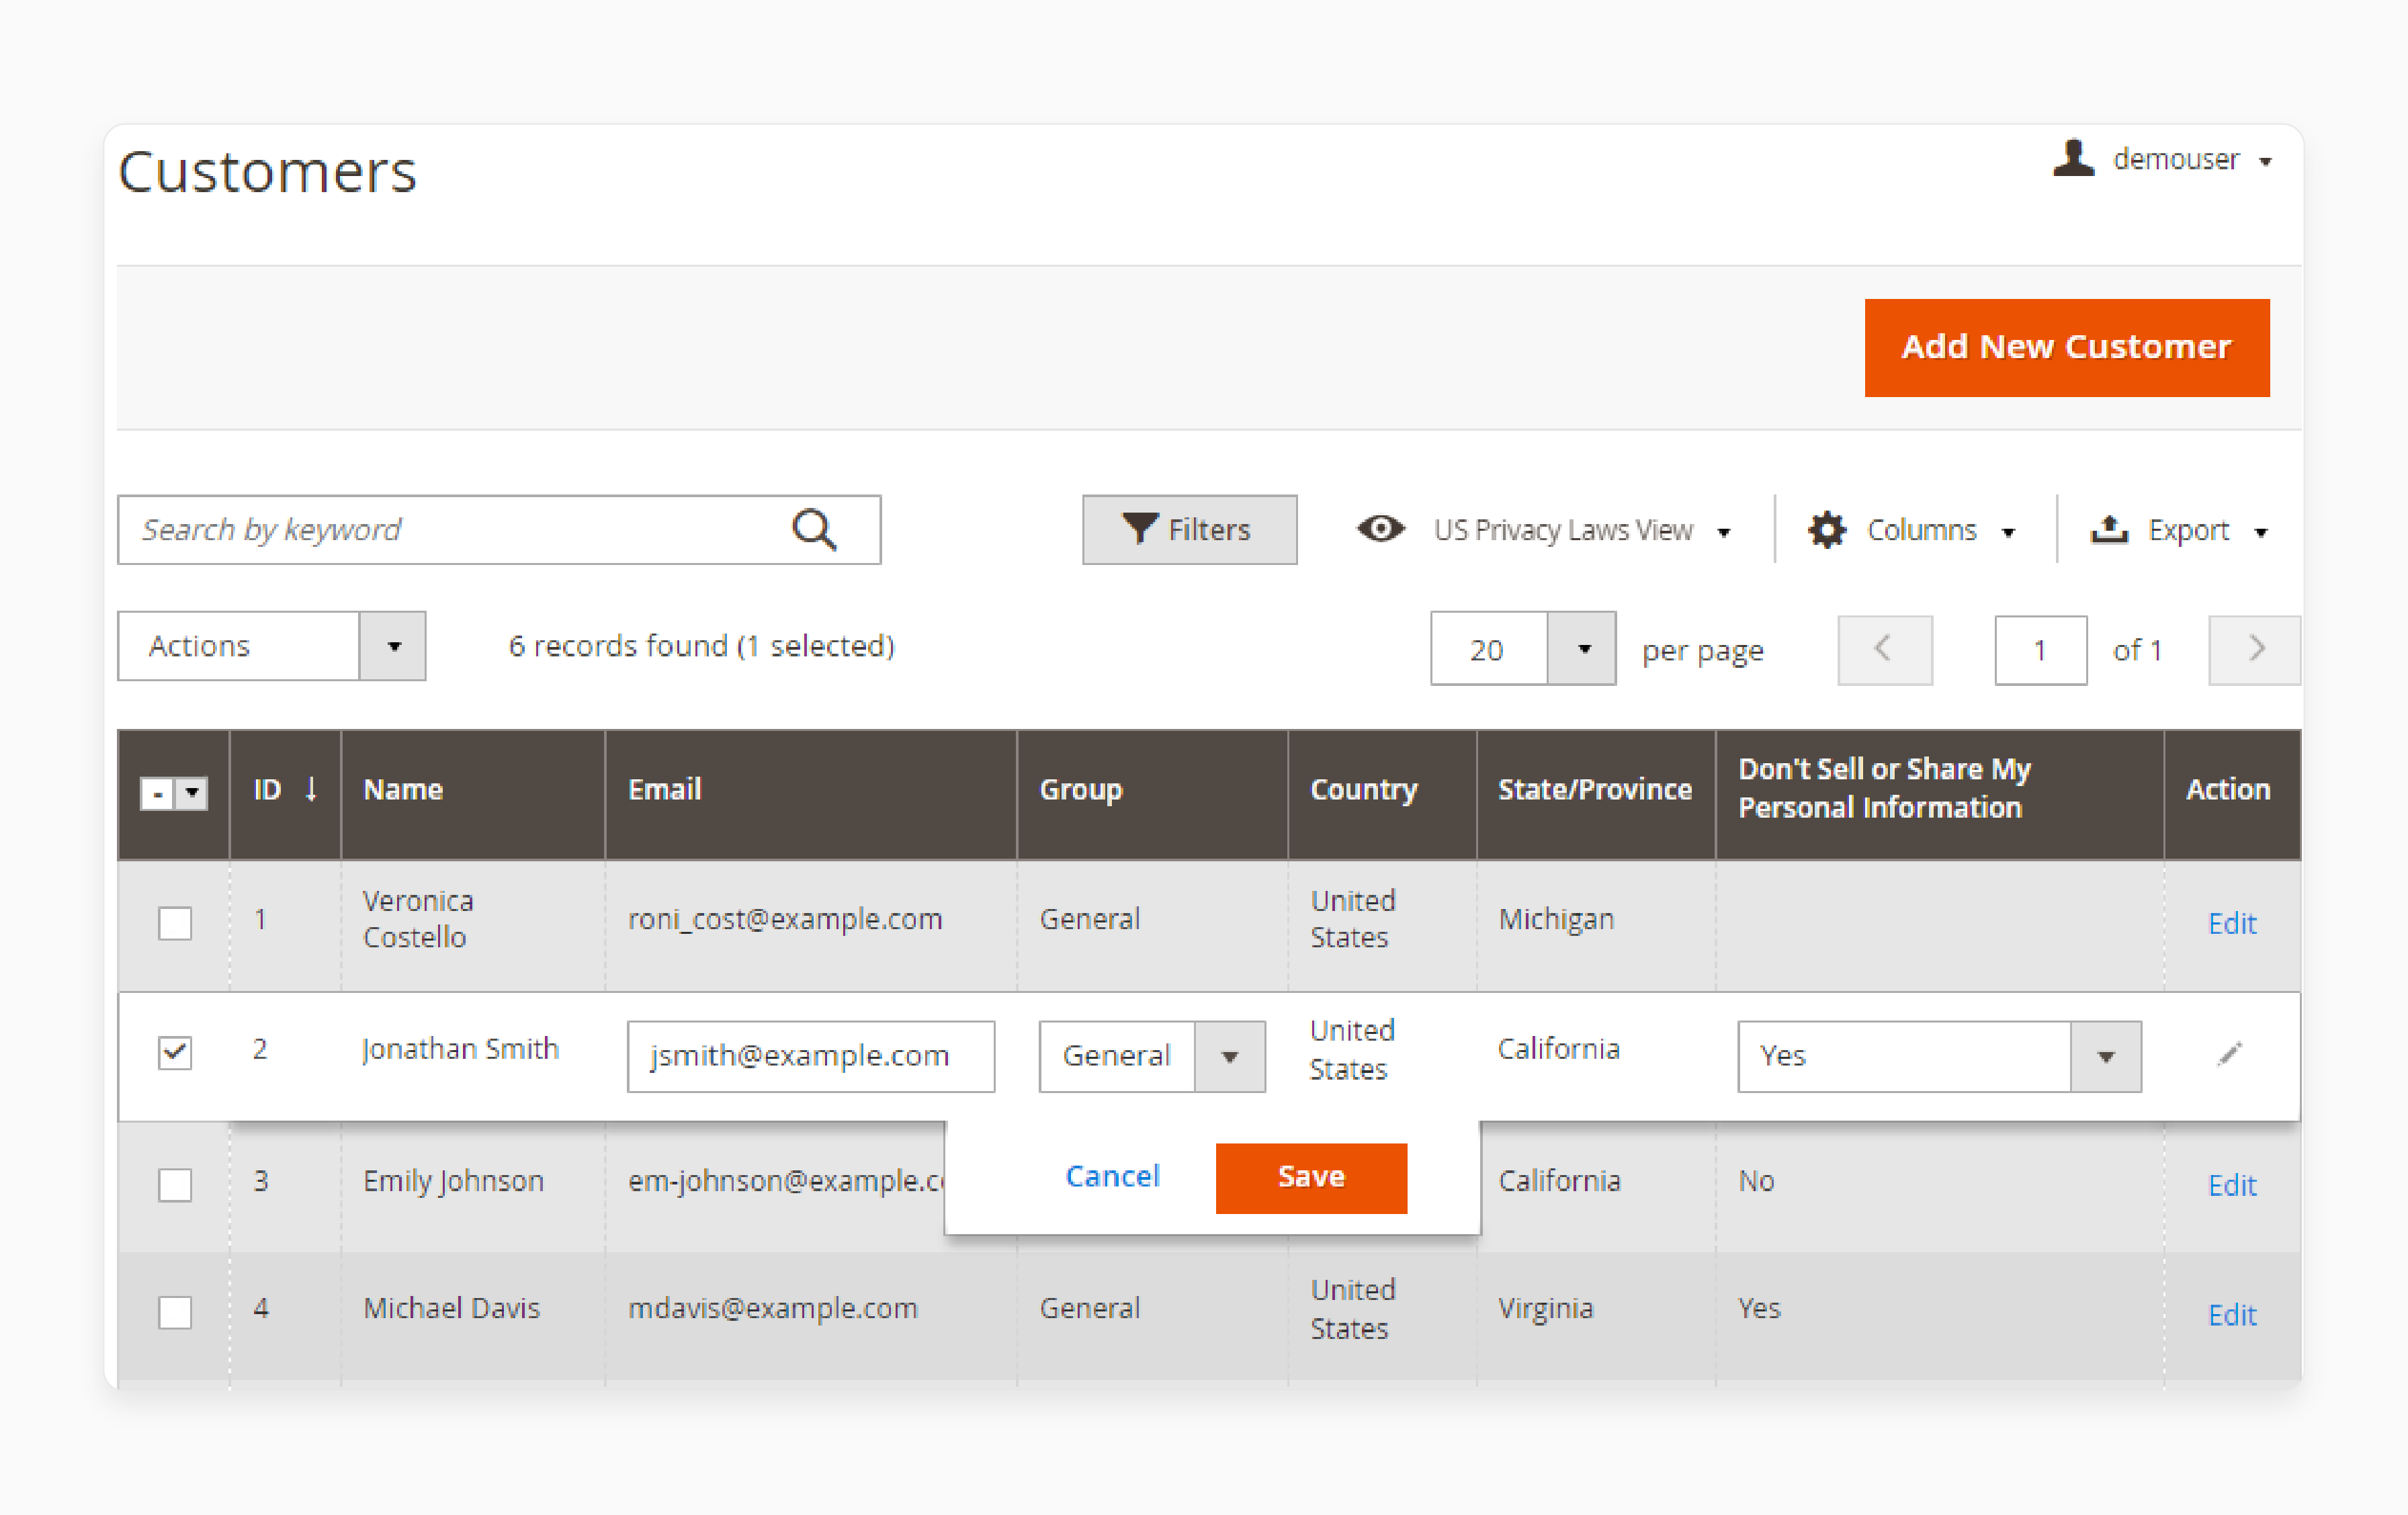Image resolution: width=2408 pixels, height=1515 pixels.
Task: Open the Export dropdown
Action: 2208,530
